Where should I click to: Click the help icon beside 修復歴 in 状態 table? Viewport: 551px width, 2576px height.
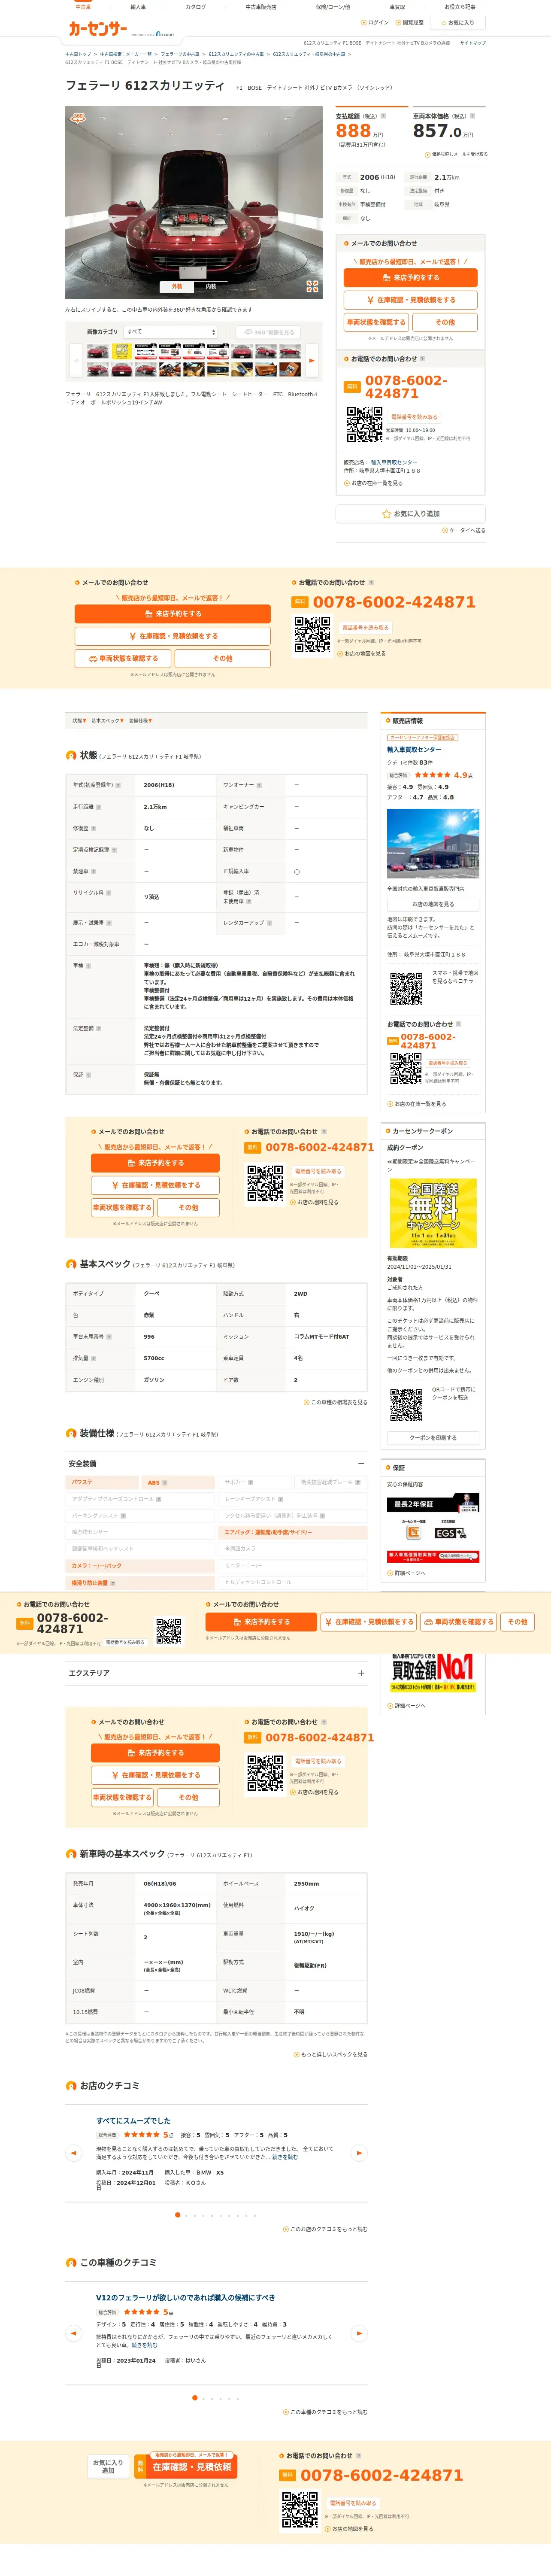(x=94, y=828)
